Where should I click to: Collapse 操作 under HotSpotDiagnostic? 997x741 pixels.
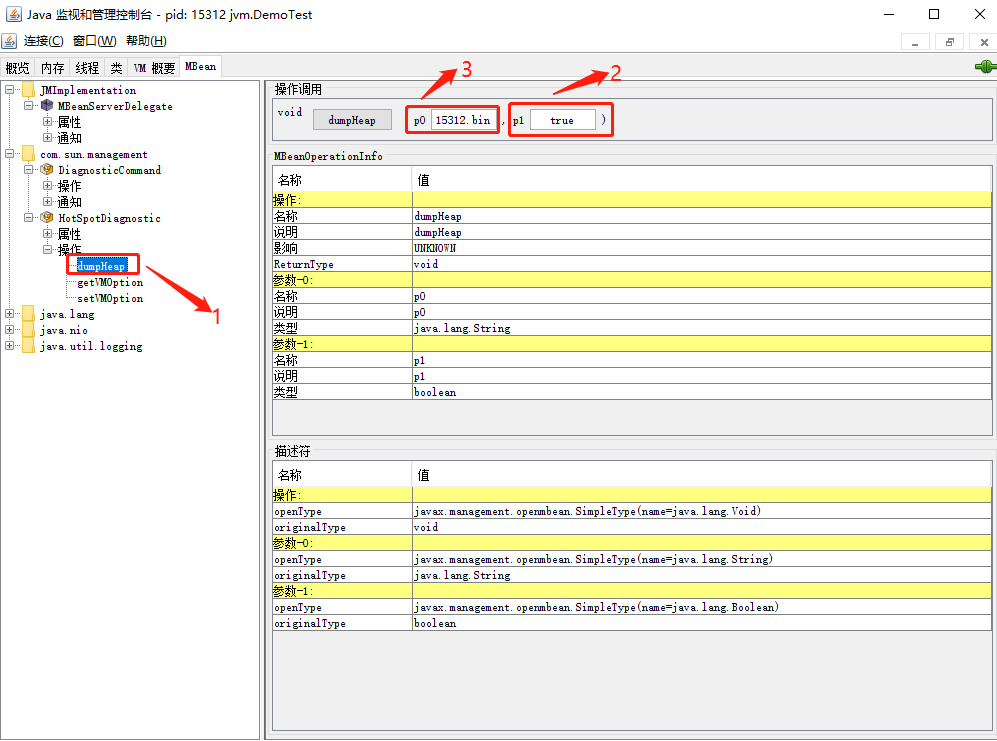coord(47,249)
